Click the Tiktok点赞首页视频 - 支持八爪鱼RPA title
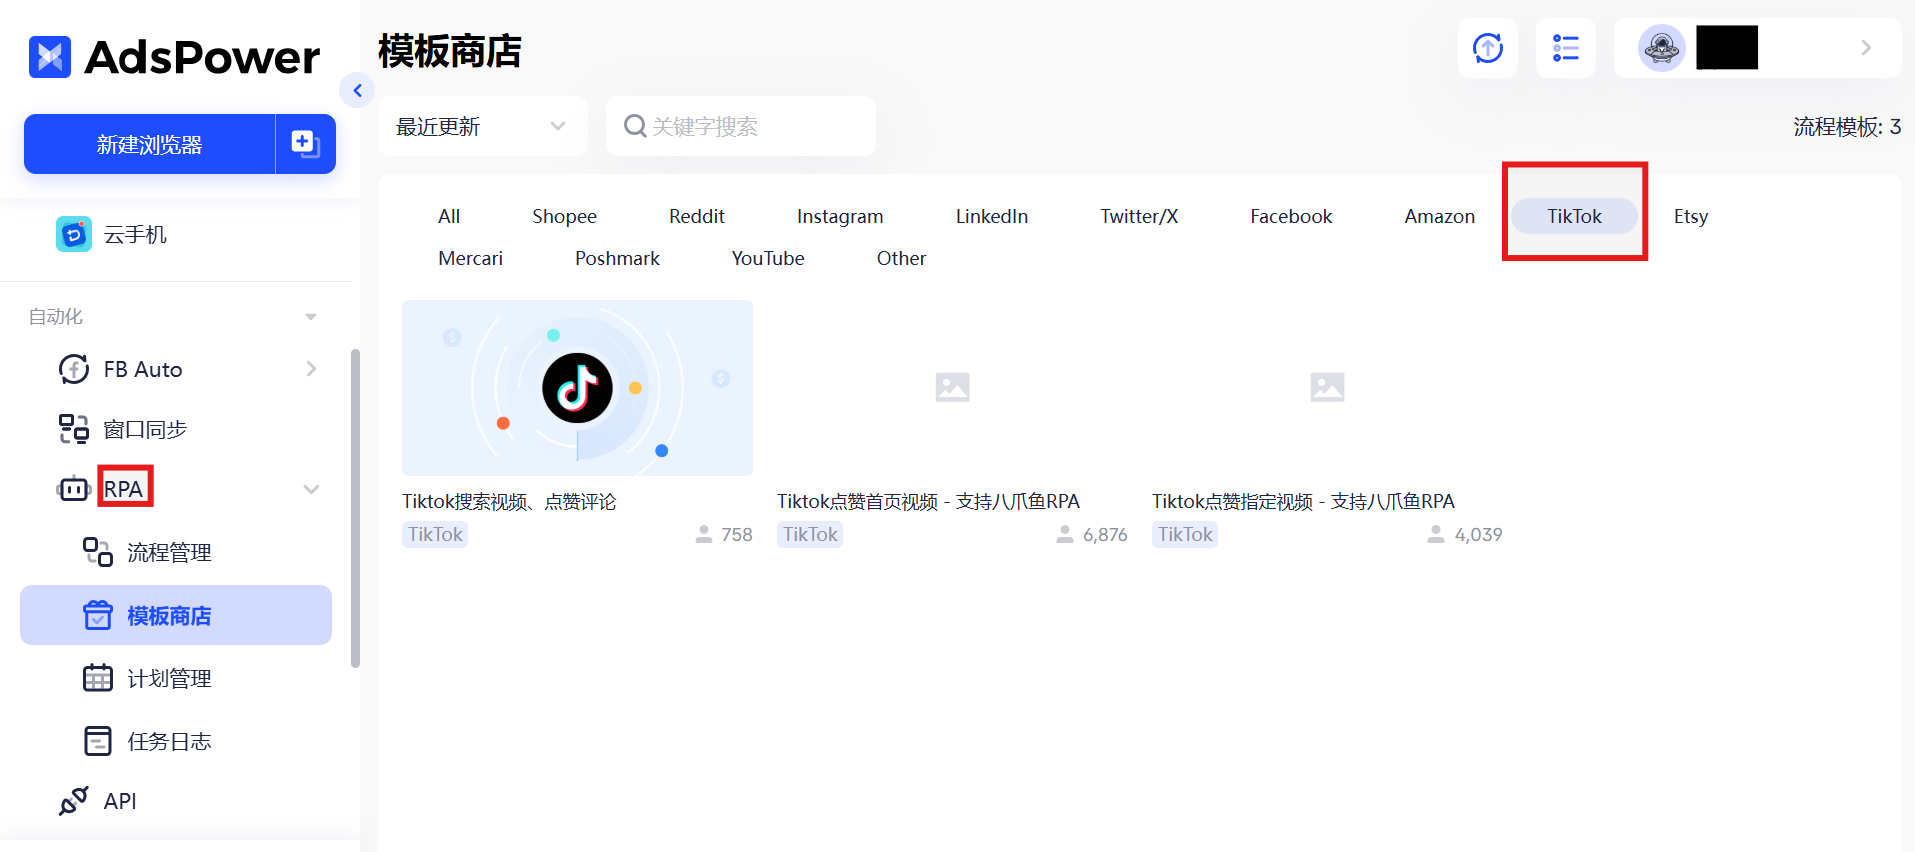The height and width of the screenshot is (852, 1915). coord(928,501)
